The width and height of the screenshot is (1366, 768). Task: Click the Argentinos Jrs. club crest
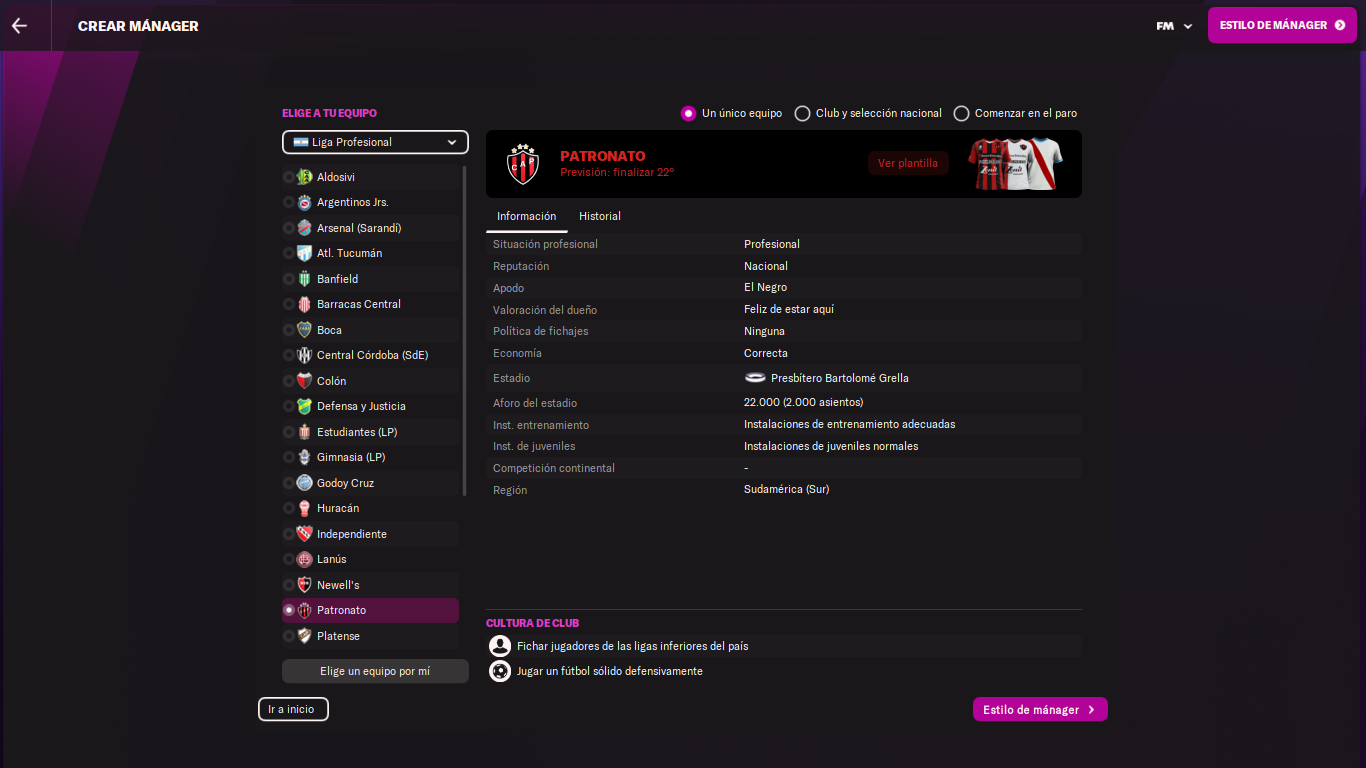[304, 202]
